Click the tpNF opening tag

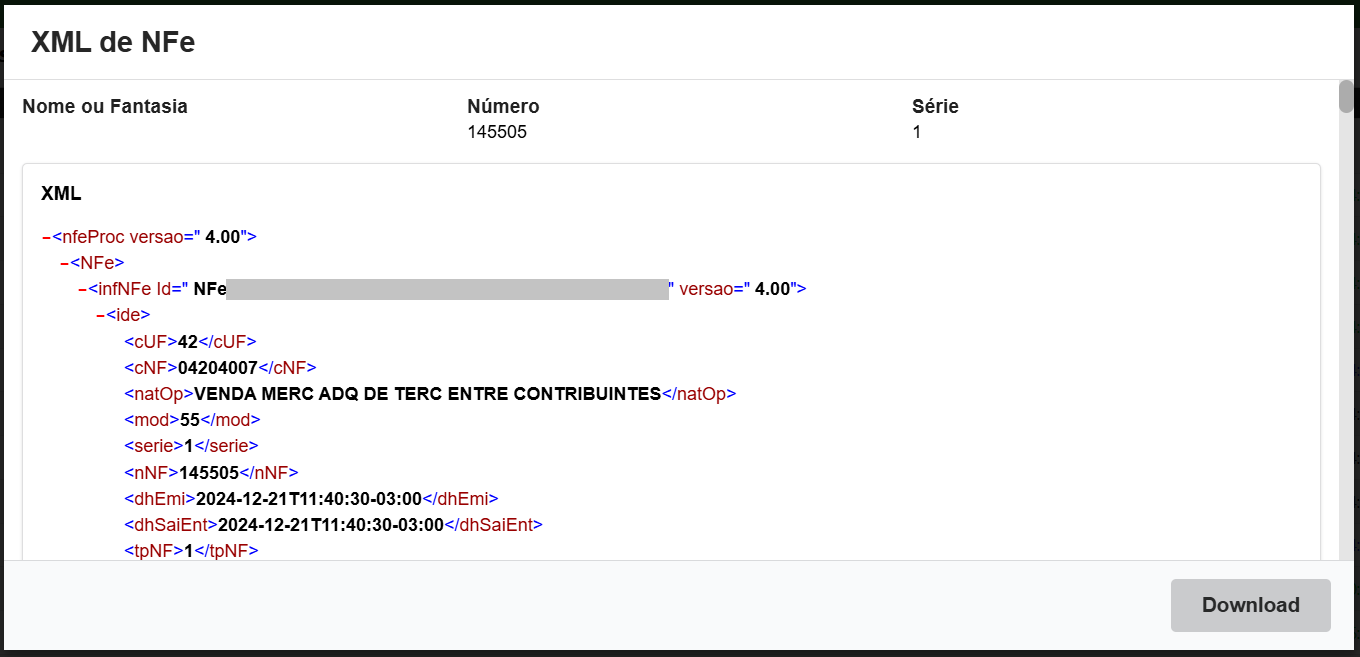tap(154, 550)
